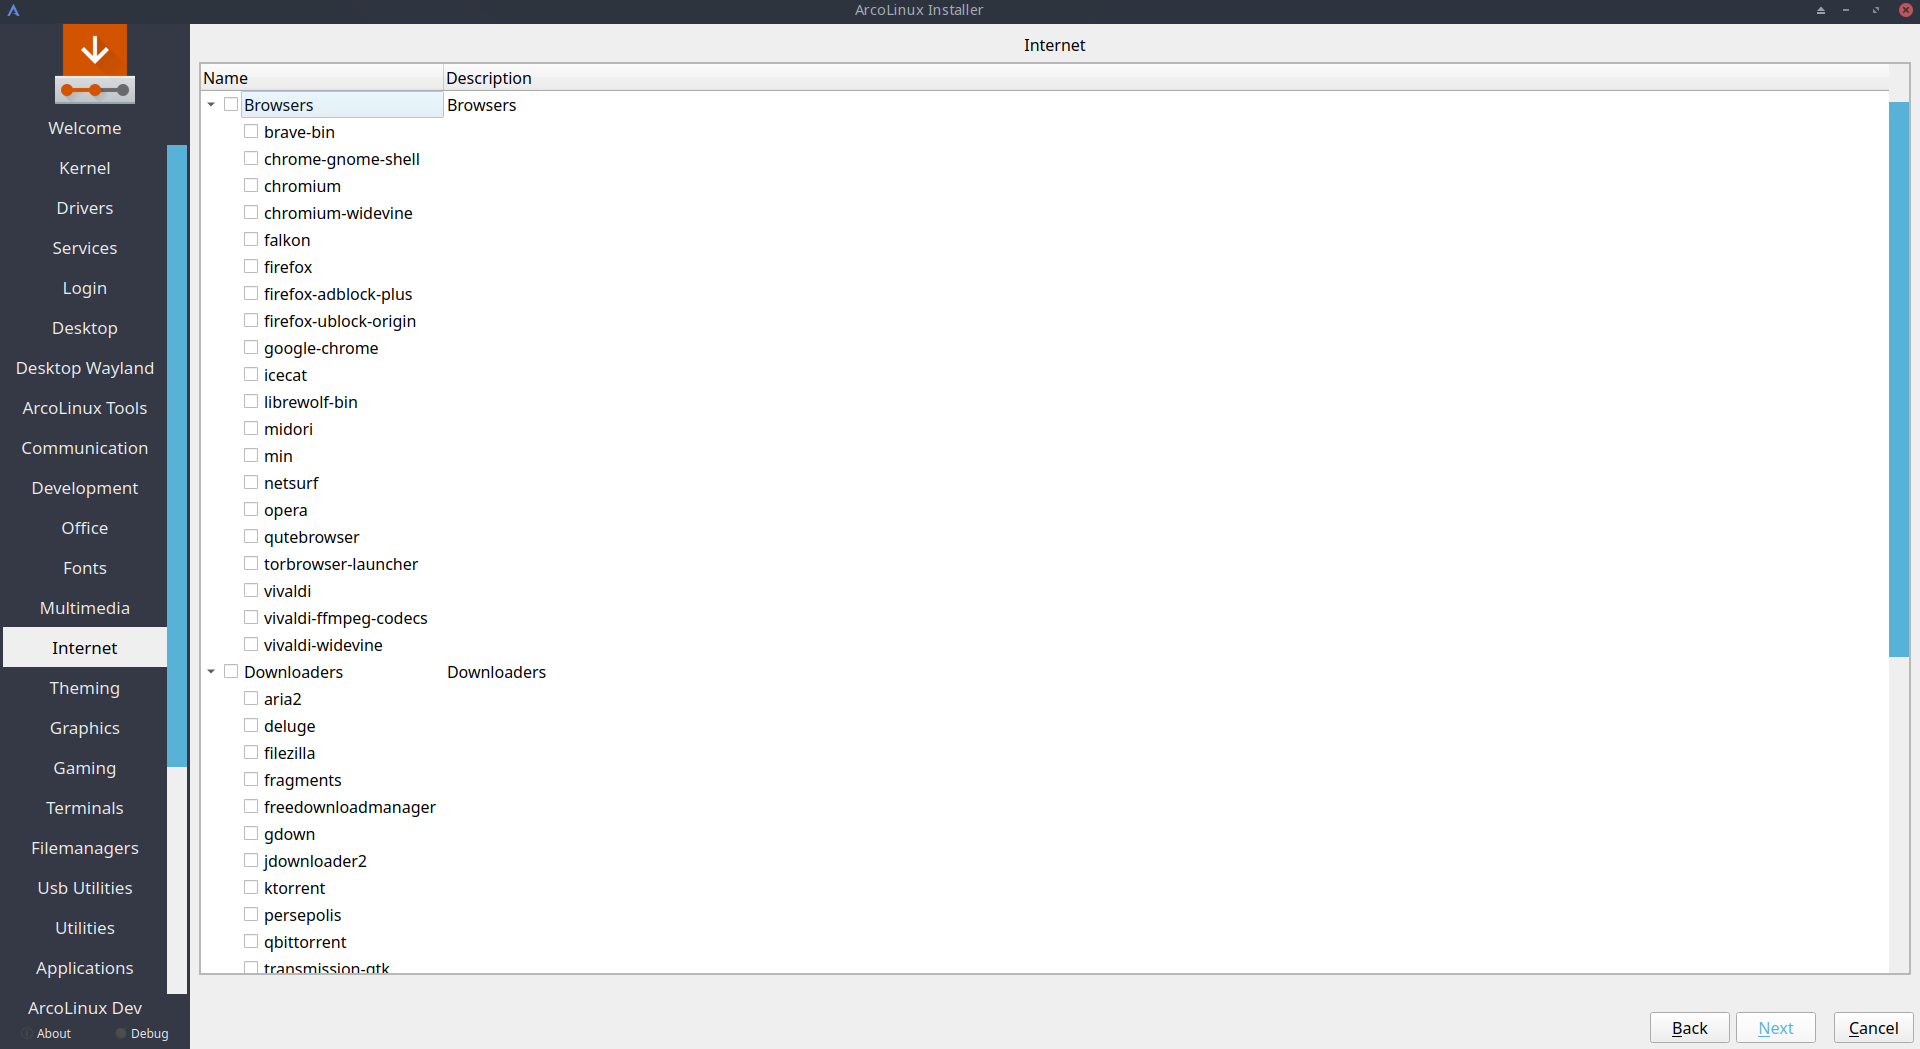Select the netsurf row

point(291,483)
